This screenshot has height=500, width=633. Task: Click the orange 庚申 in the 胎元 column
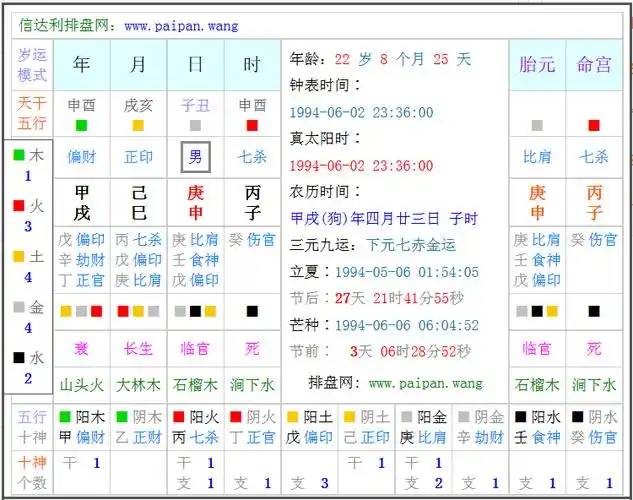tap(537, 203)
